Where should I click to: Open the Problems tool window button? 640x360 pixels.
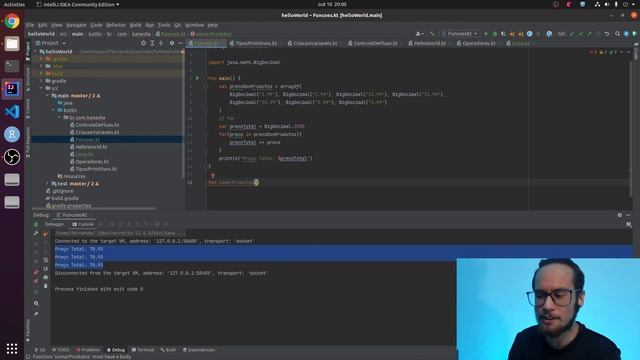click(88, 350)
